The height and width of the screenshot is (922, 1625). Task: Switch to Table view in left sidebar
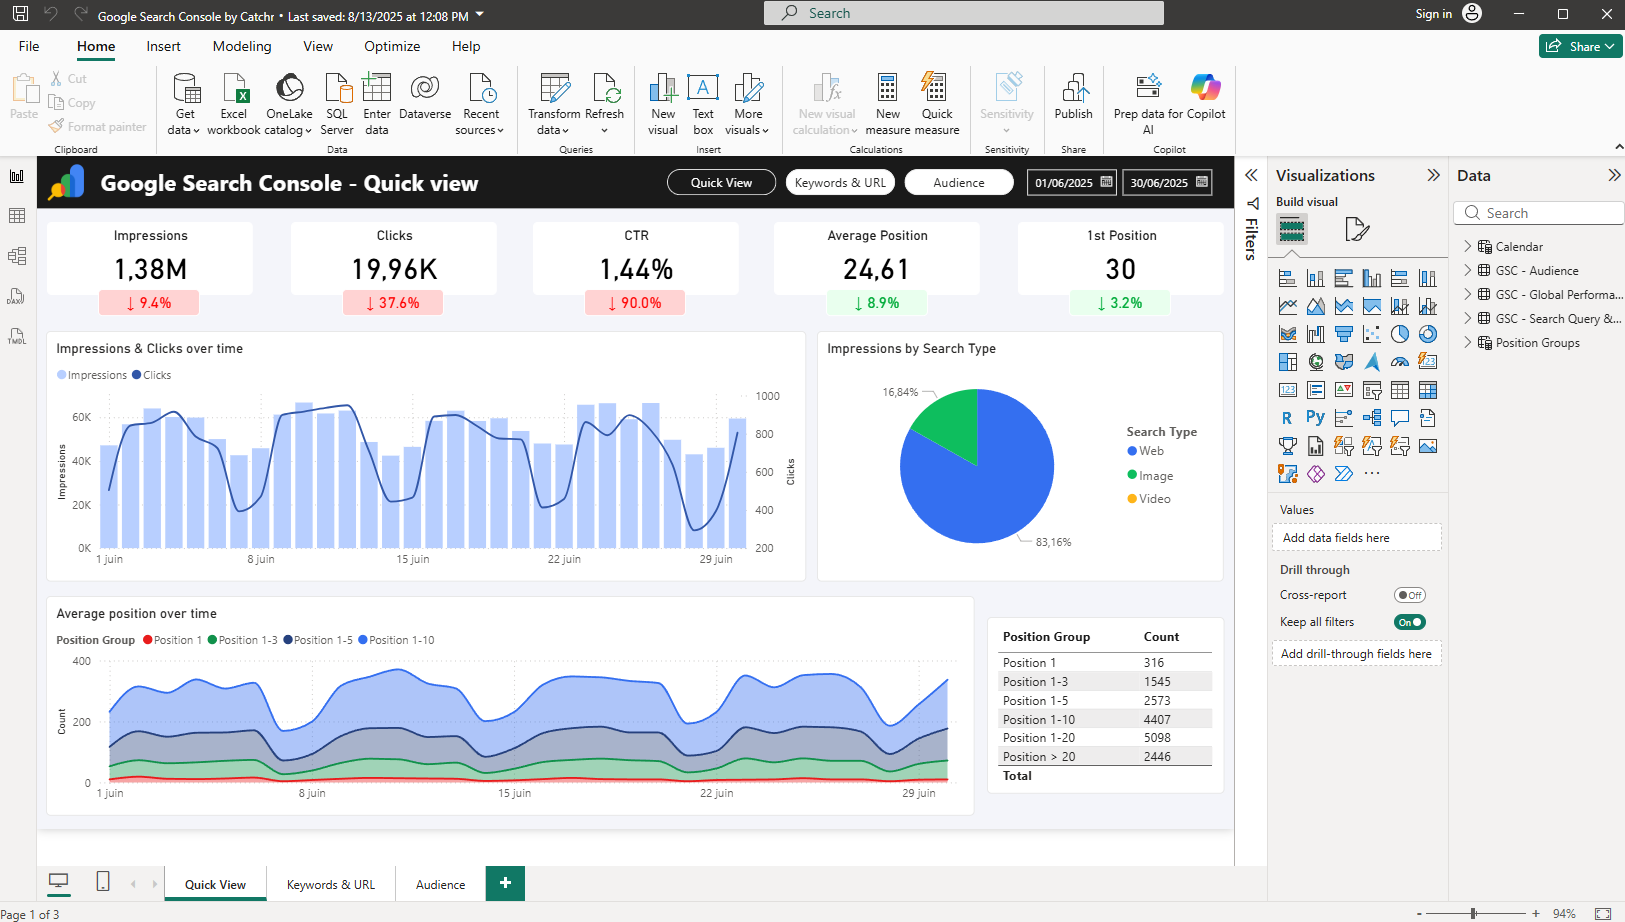[16, 215]
